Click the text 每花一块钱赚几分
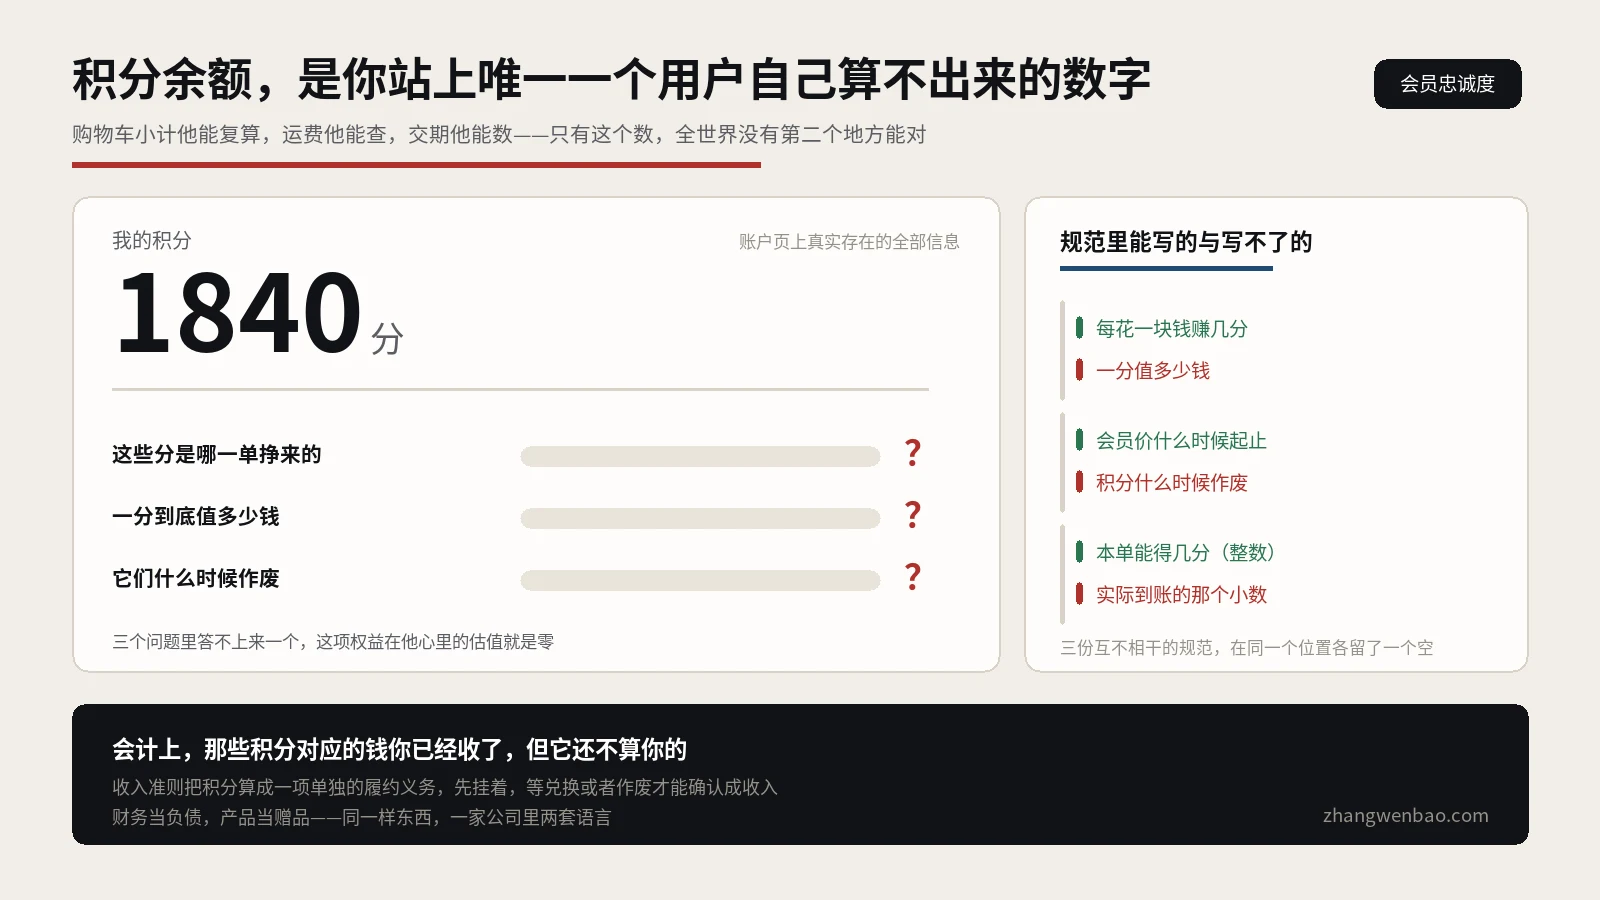1600x900 pixels. (x=1171, y=329)
